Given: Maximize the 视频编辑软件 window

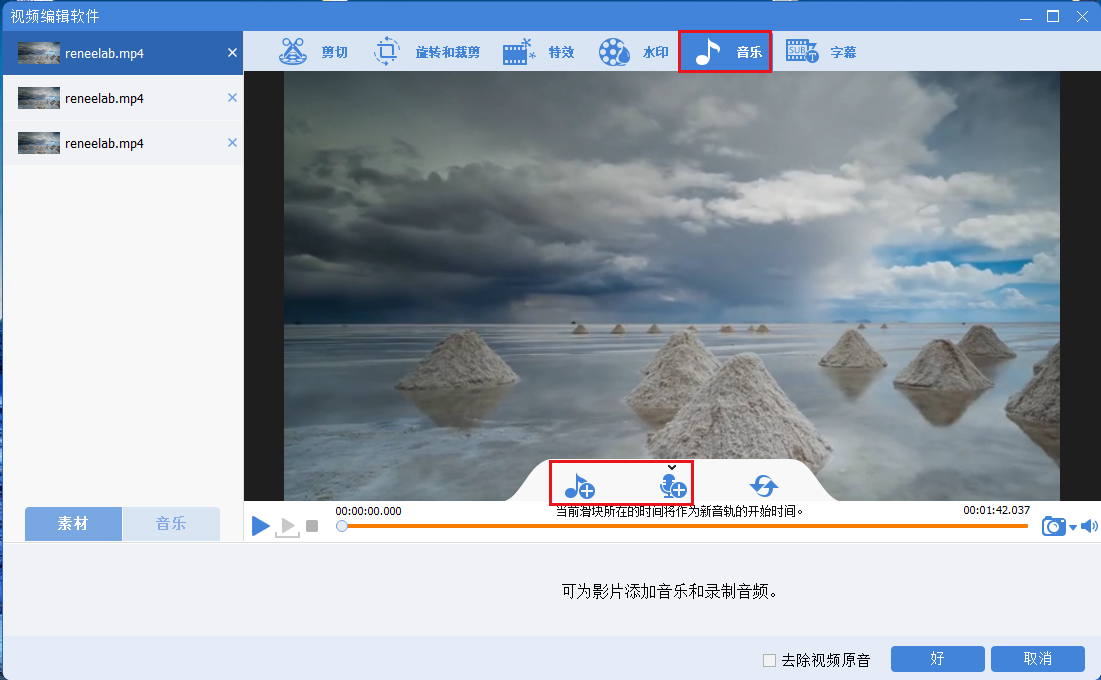Looking at the screenshot, I should coord(1053,16).
